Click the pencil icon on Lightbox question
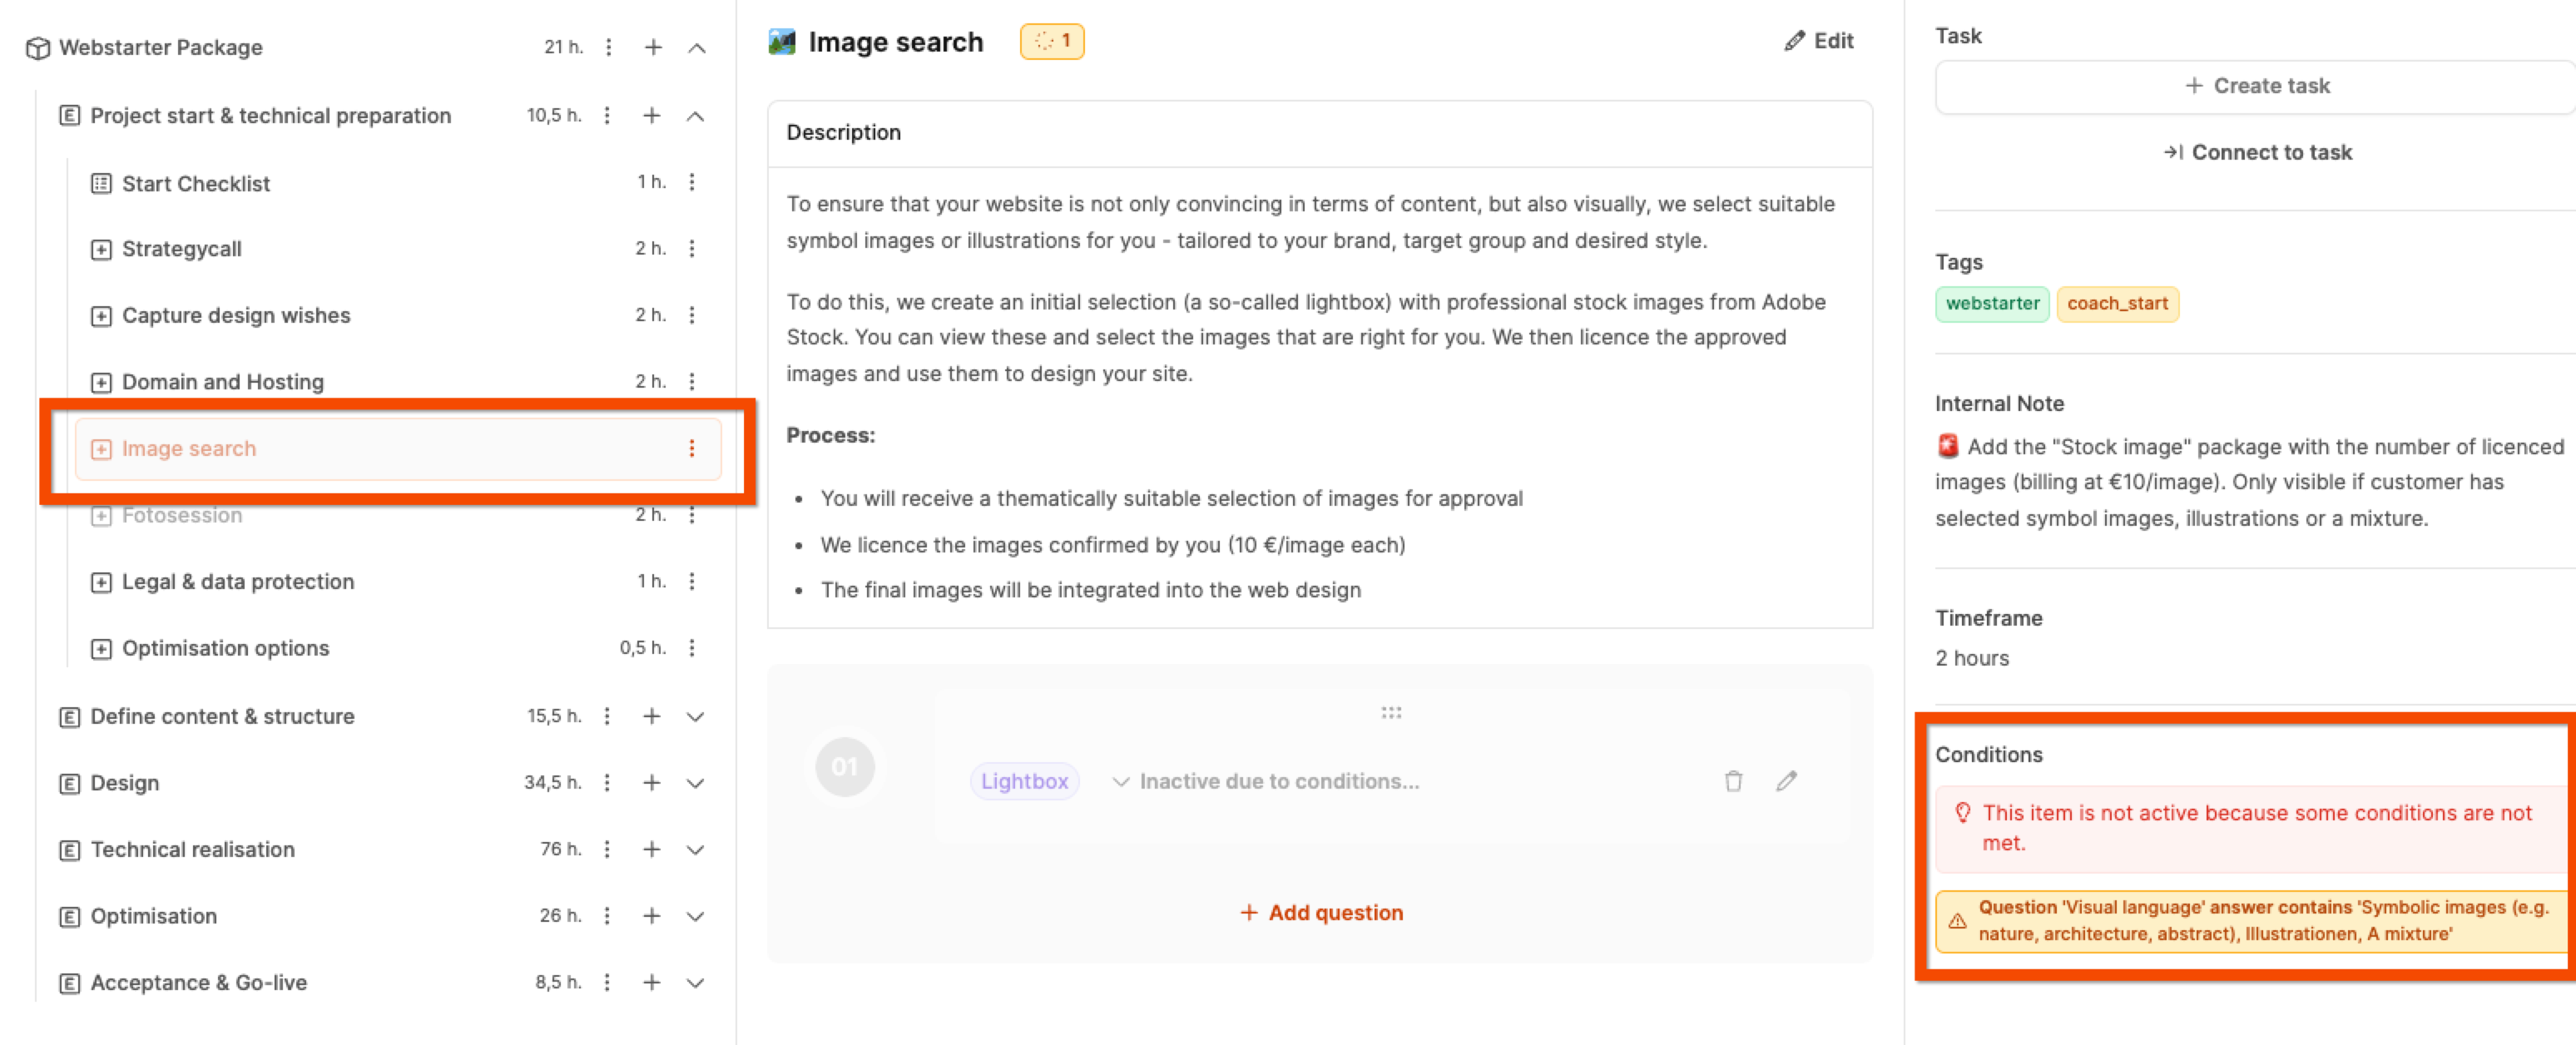2576x1045 pixels. point(1786,781)
